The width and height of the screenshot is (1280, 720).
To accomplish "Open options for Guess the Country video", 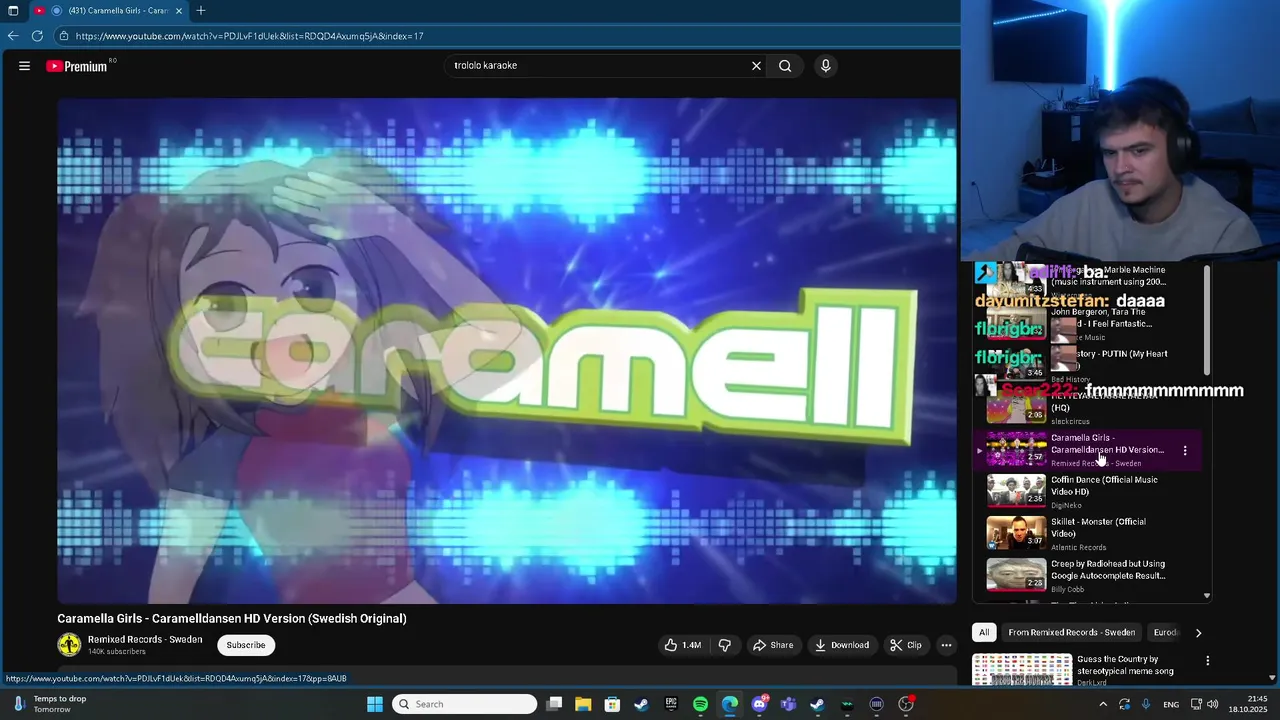I will coord(1207,661).
